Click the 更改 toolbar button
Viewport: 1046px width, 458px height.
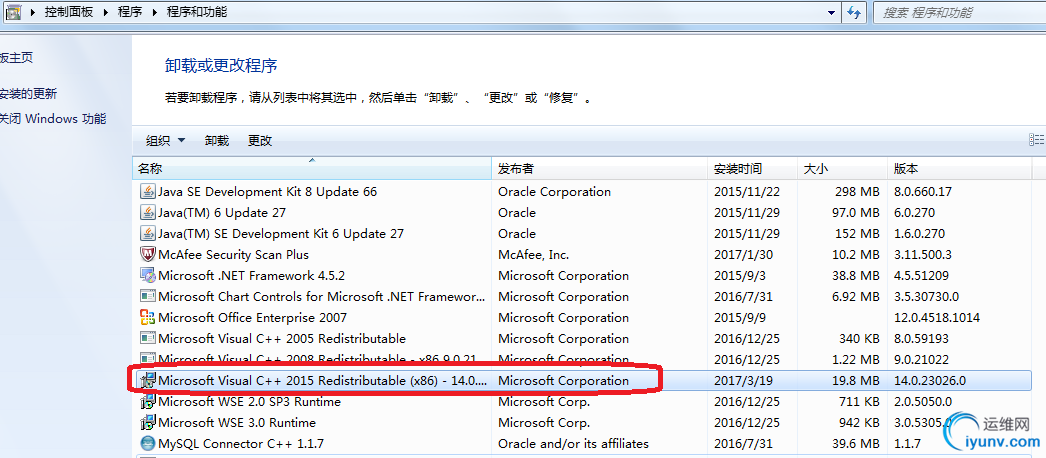(260, 141)
